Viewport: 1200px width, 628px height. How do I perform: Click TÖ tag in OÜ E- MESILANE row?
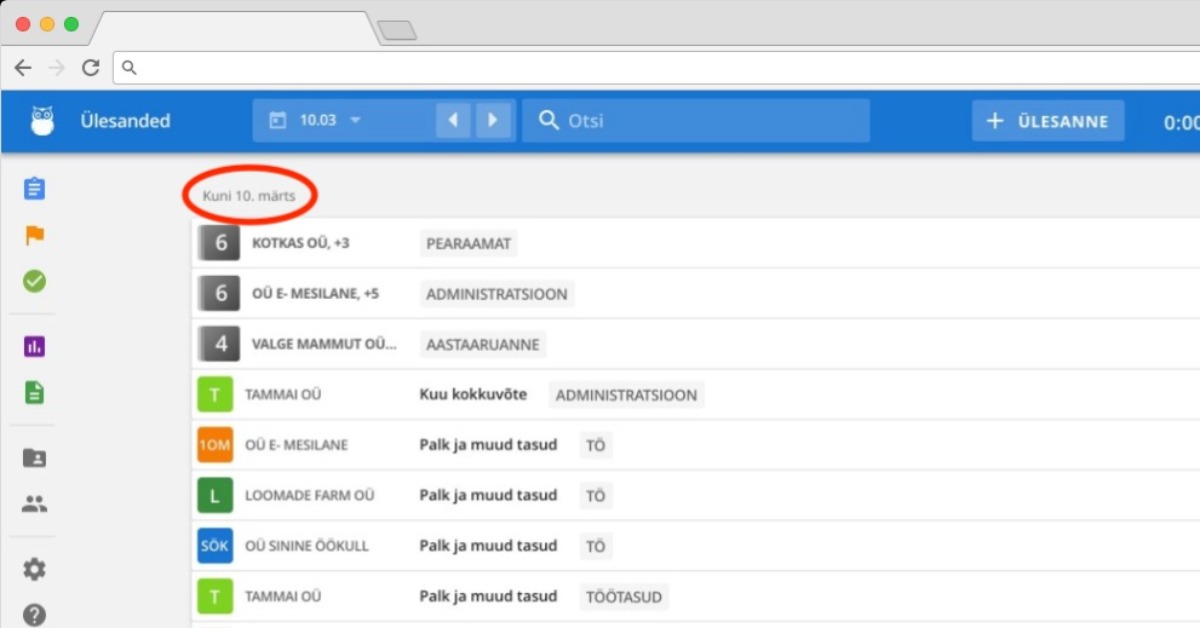pyautogui.click(x=596, y=445)
